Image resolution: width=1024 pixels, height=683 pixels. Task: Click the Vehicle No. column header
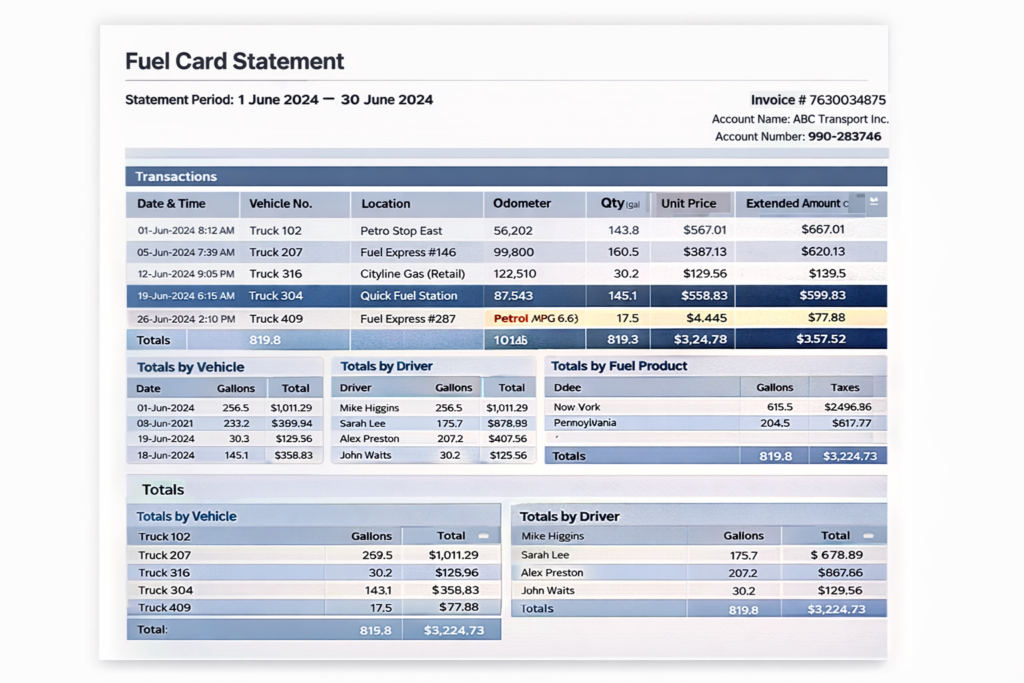tap(281, 203)
